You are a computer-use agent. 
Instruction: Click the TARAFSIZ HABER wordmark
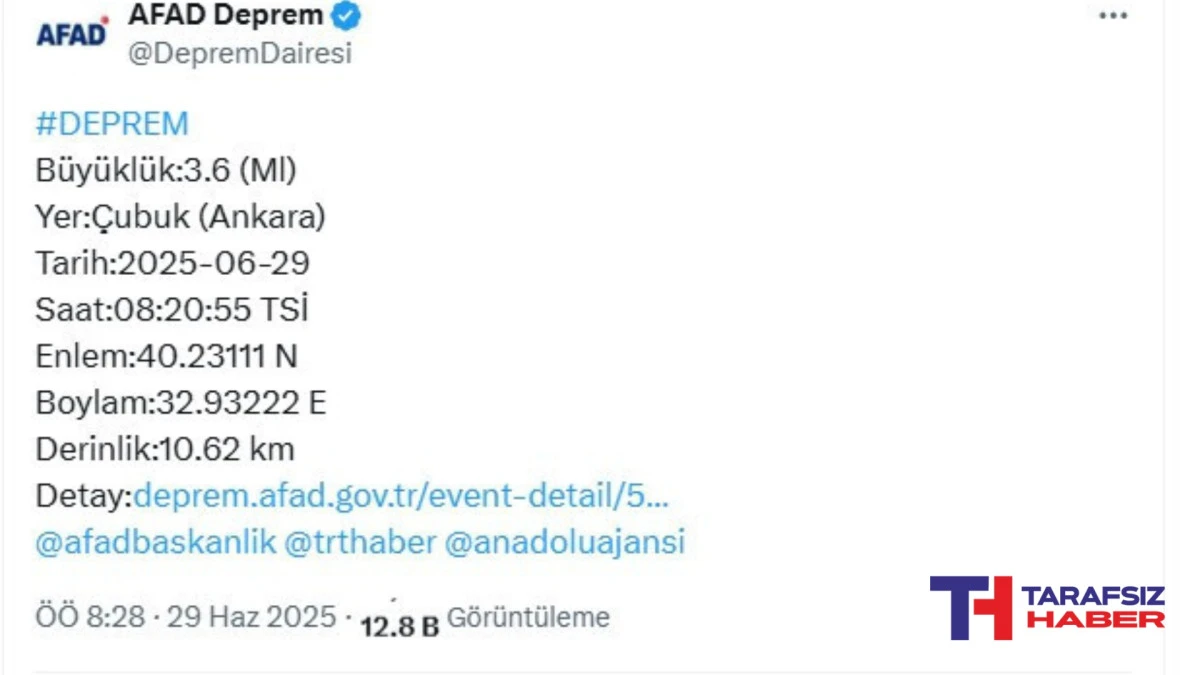pos(1093,608)
